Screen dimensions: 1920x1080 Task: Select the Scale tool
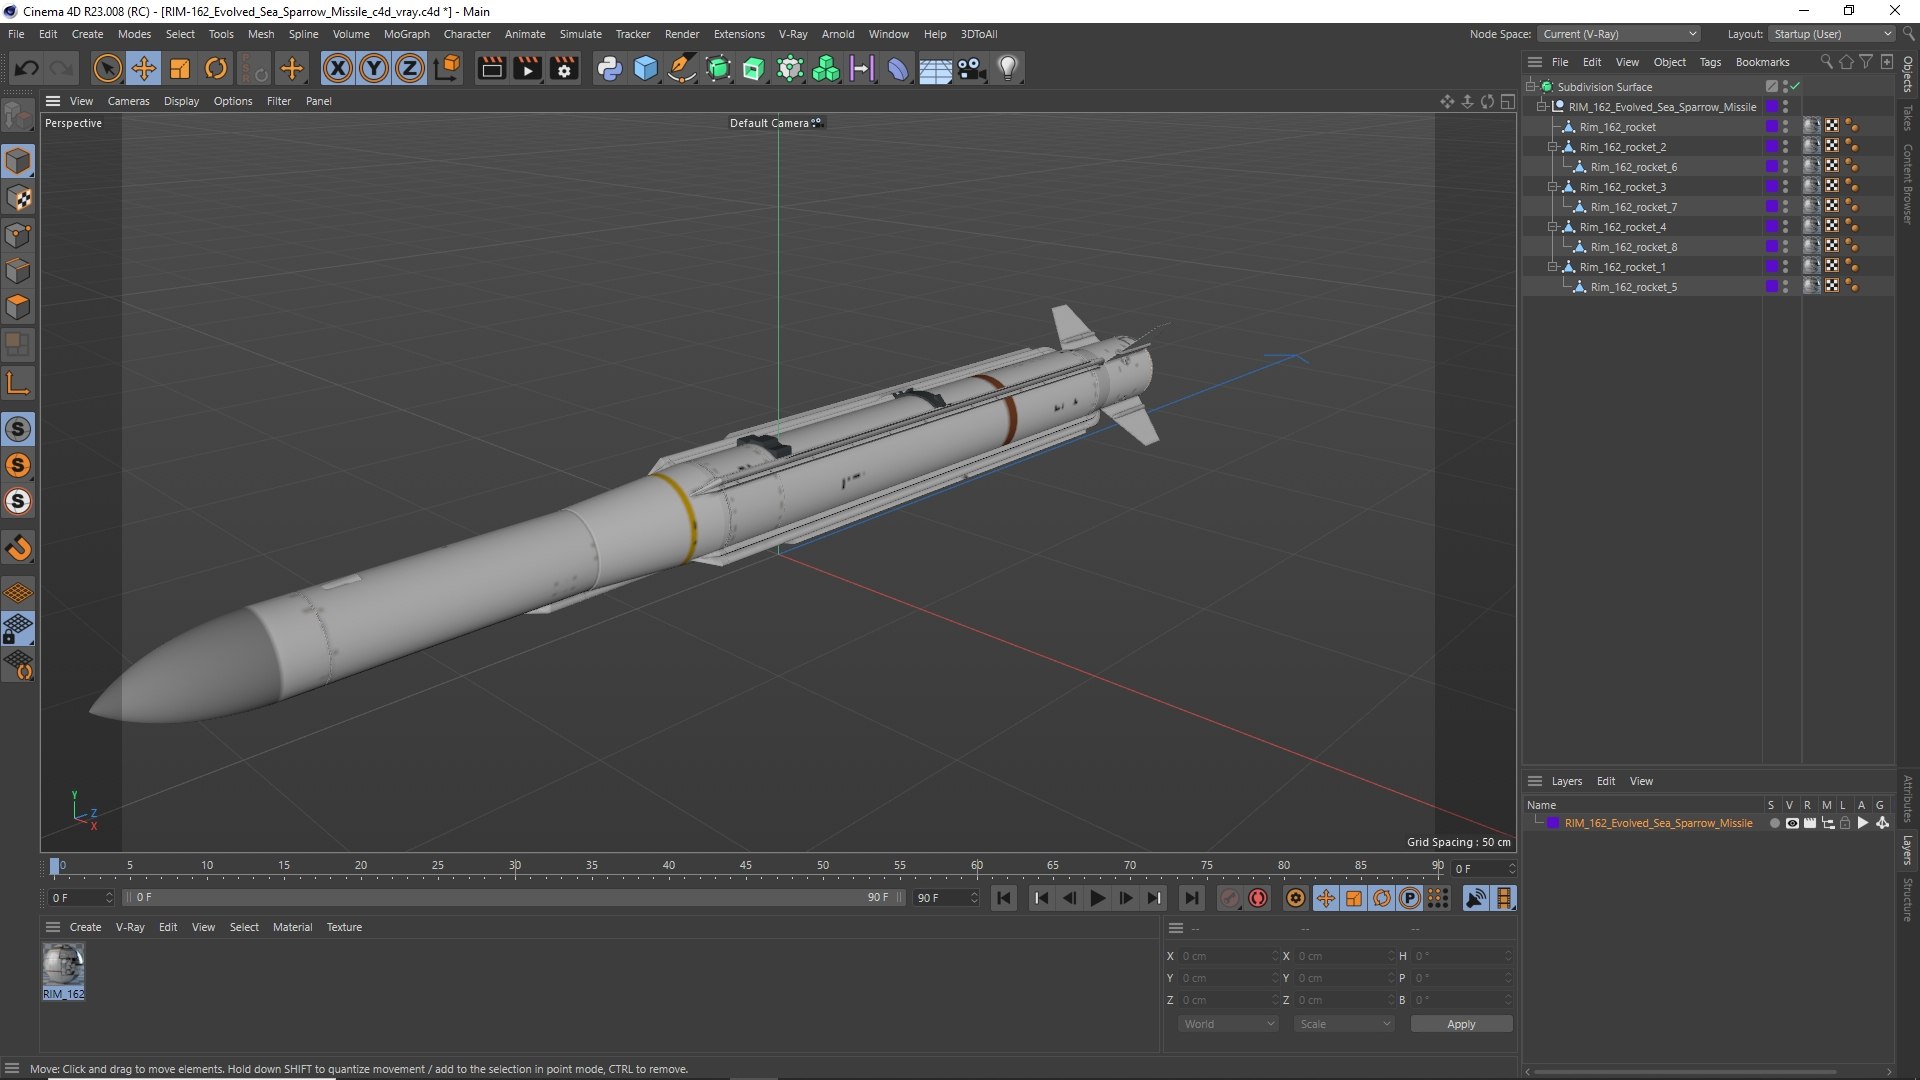click(180, 68)
